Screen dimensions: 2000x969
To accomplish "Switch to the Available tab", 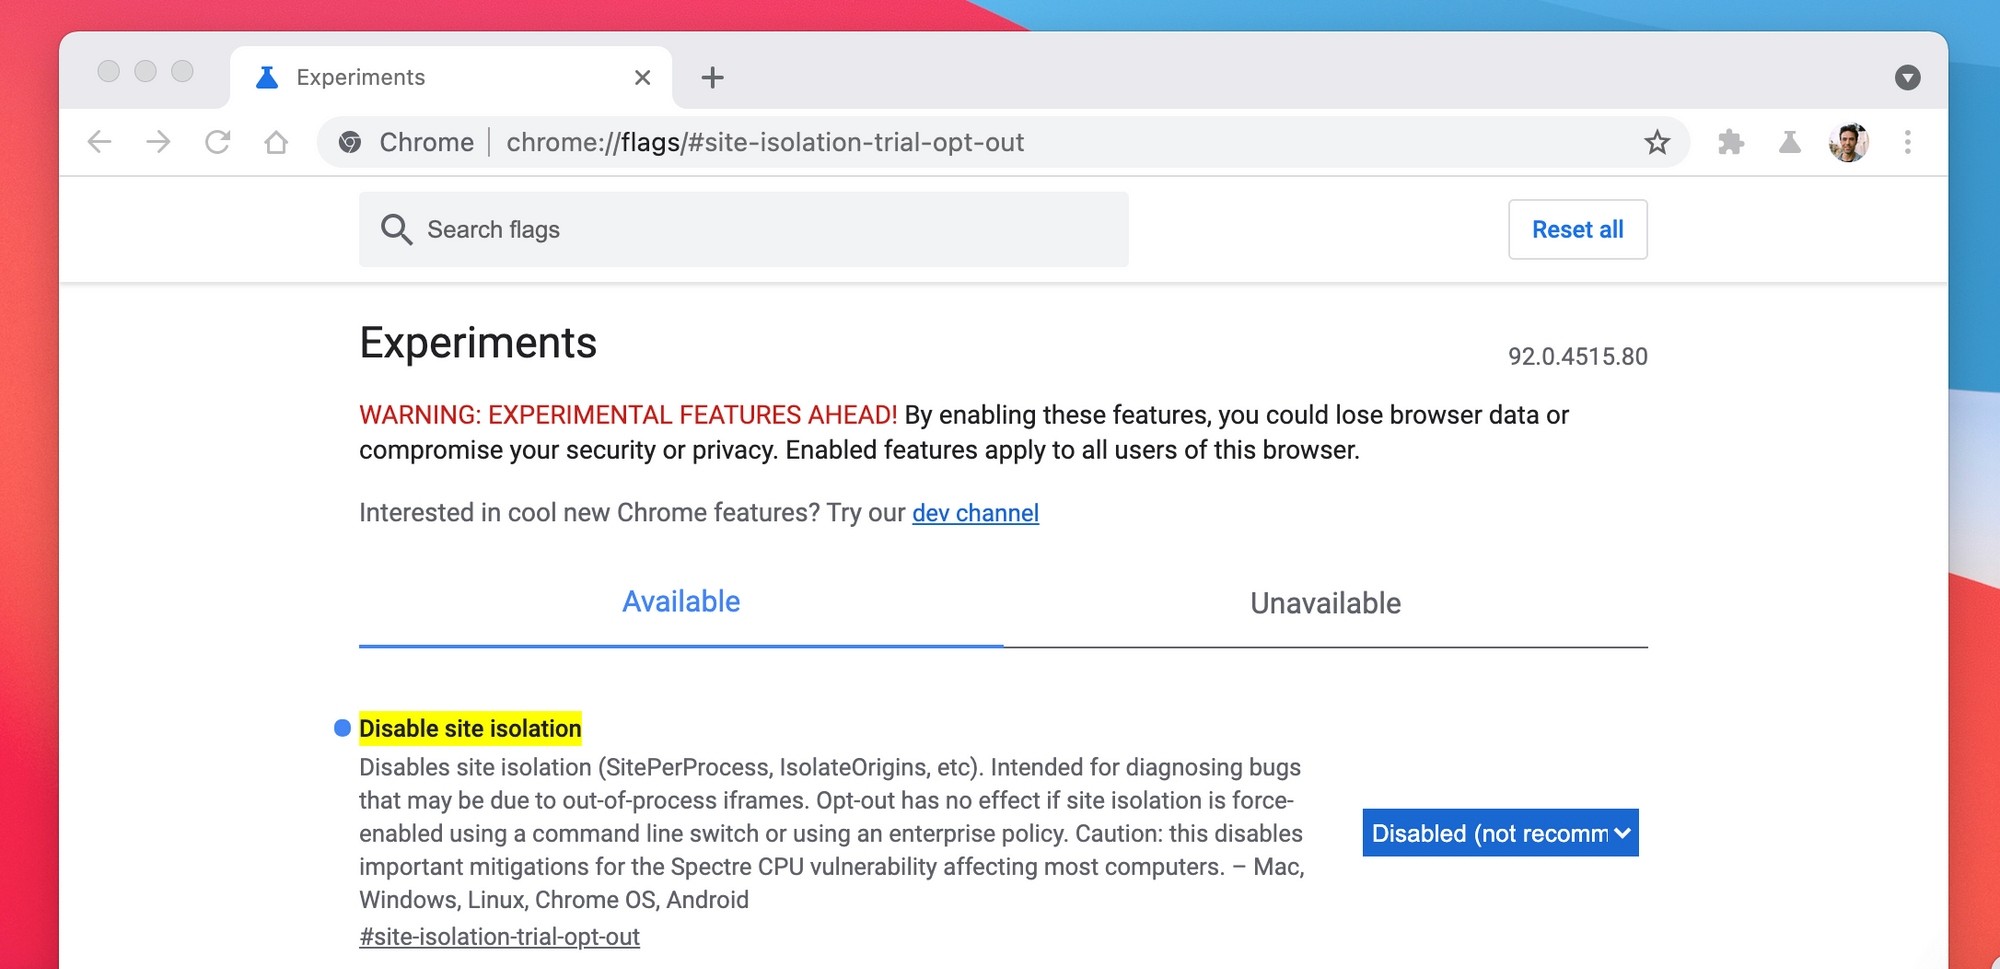I will pos(681,602).
